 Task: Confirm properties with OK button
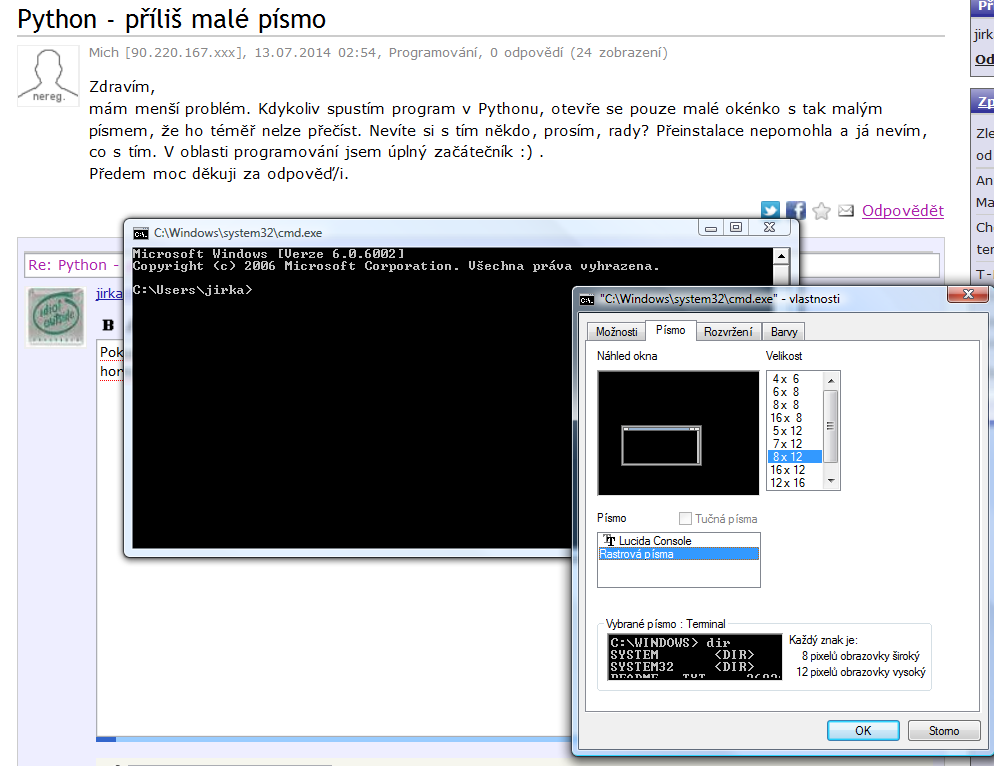point(863,730)
